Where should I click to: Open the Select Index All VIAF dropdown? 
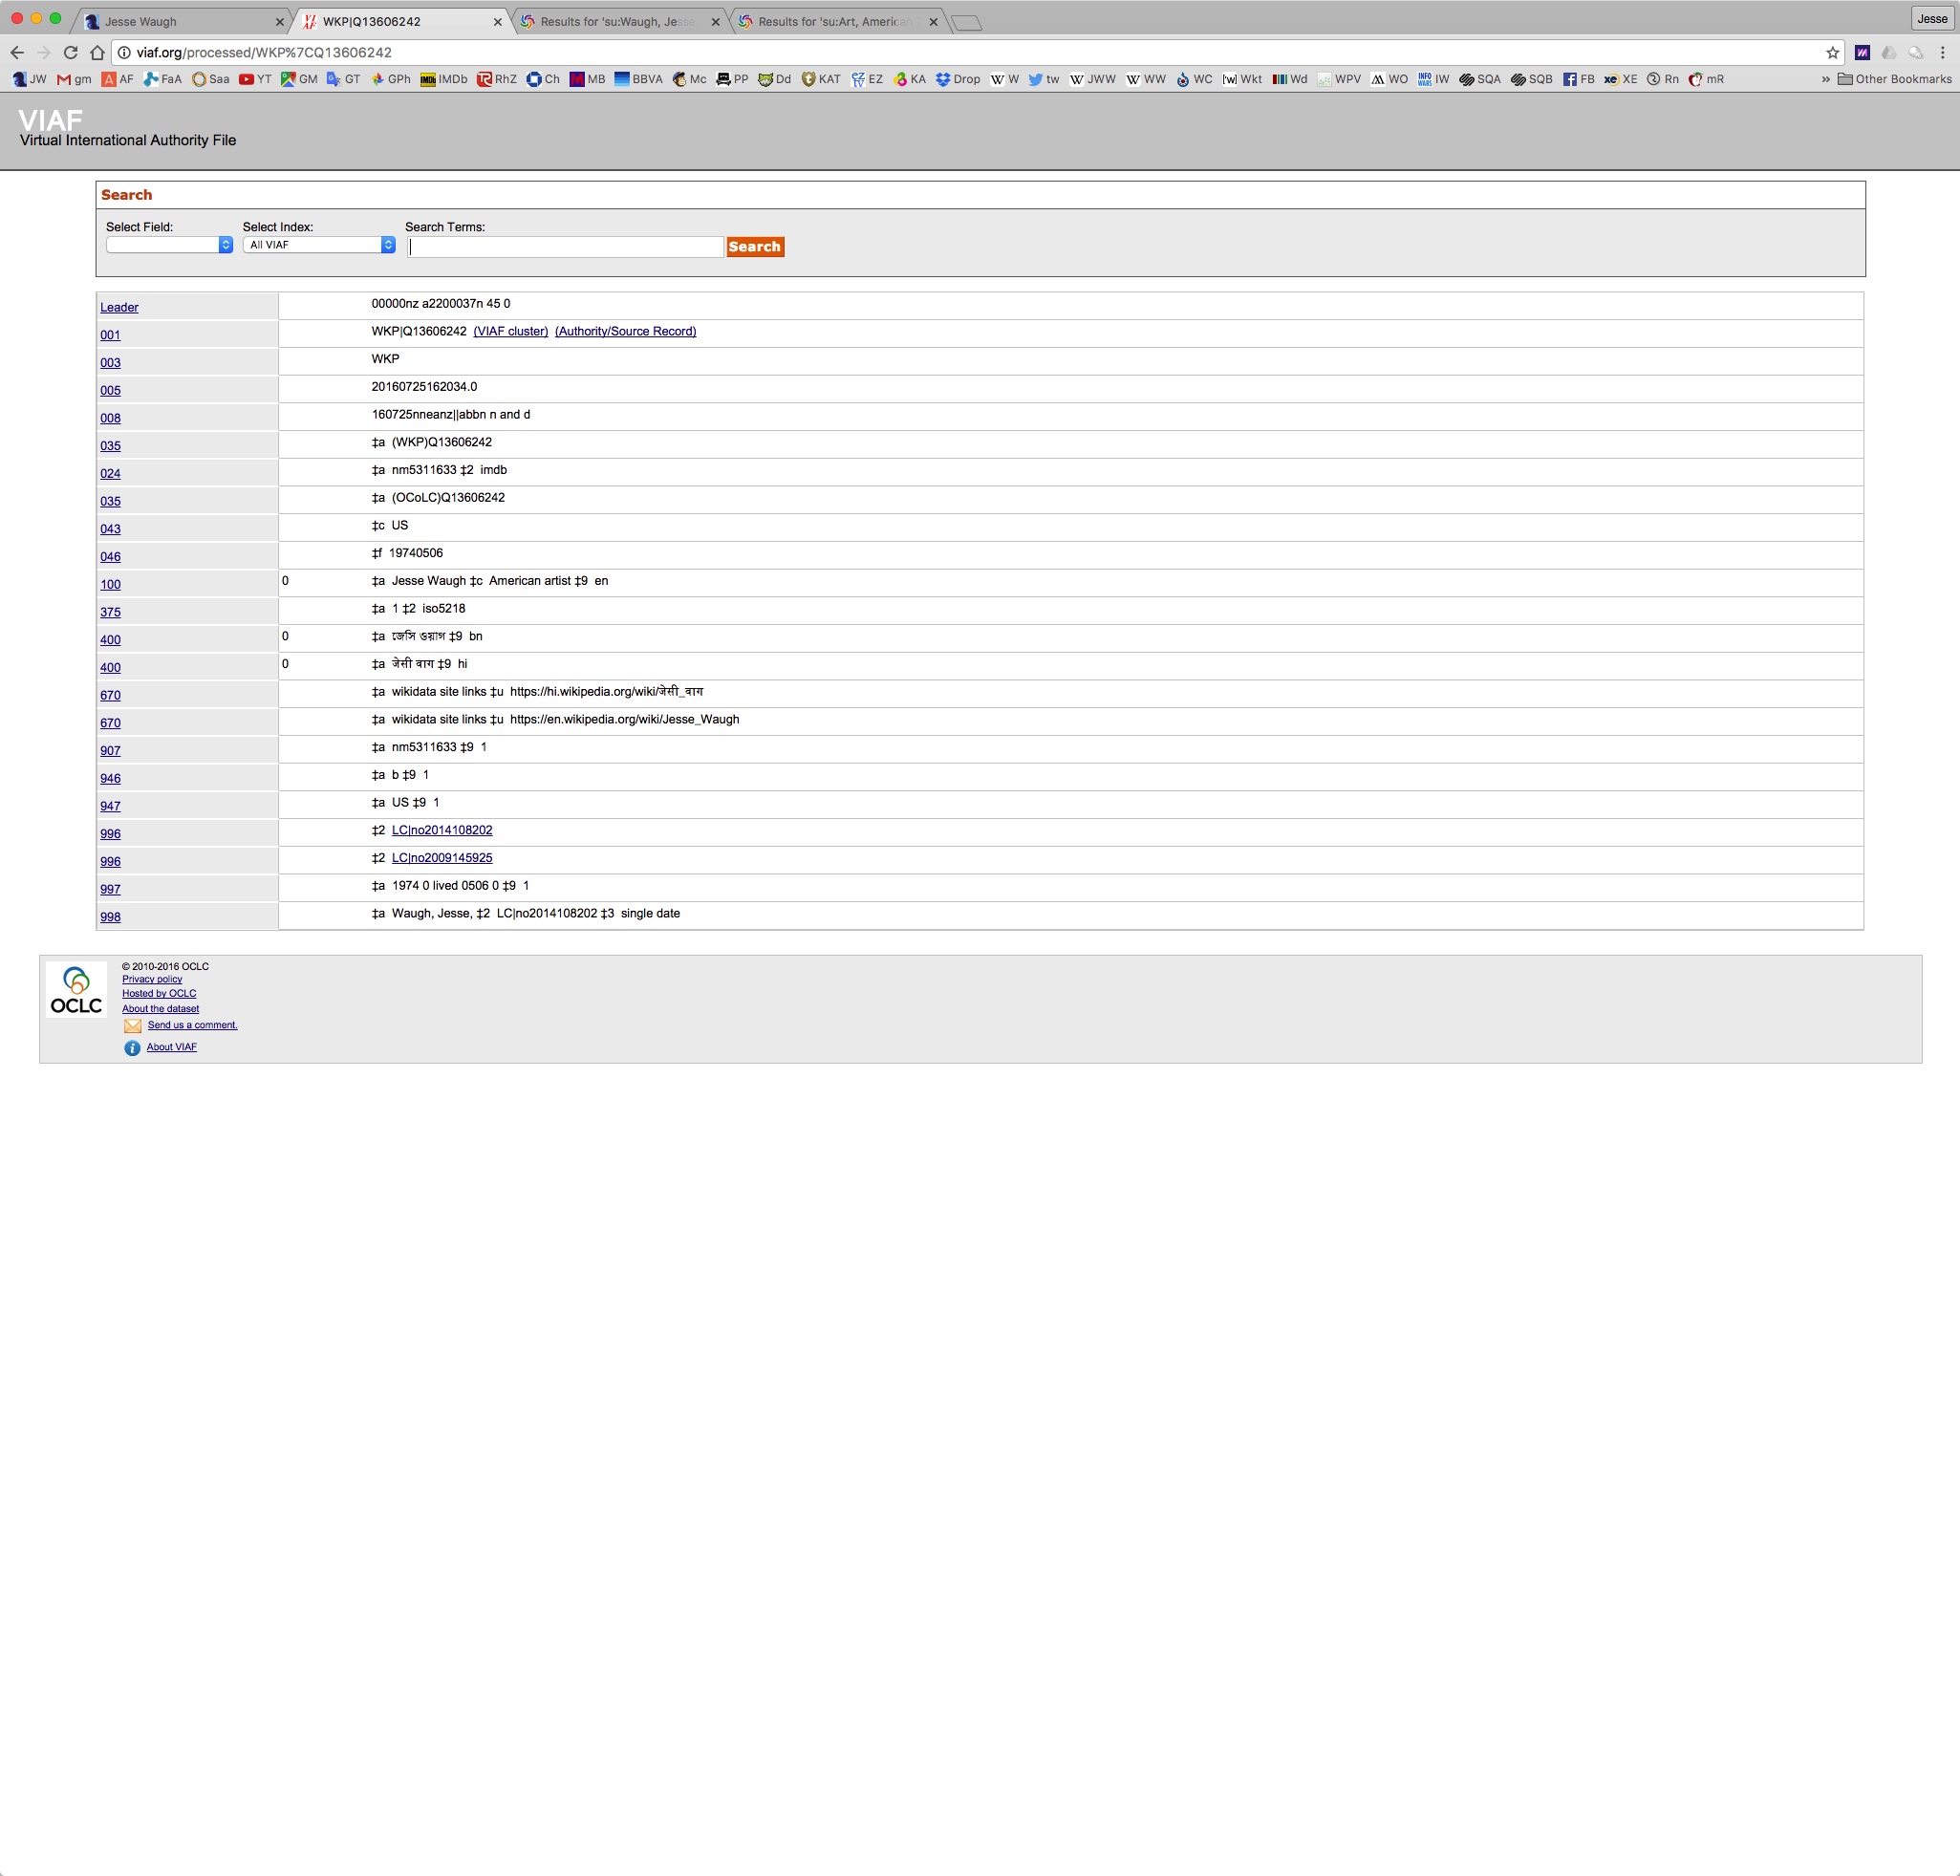click(x=319, y=245)
